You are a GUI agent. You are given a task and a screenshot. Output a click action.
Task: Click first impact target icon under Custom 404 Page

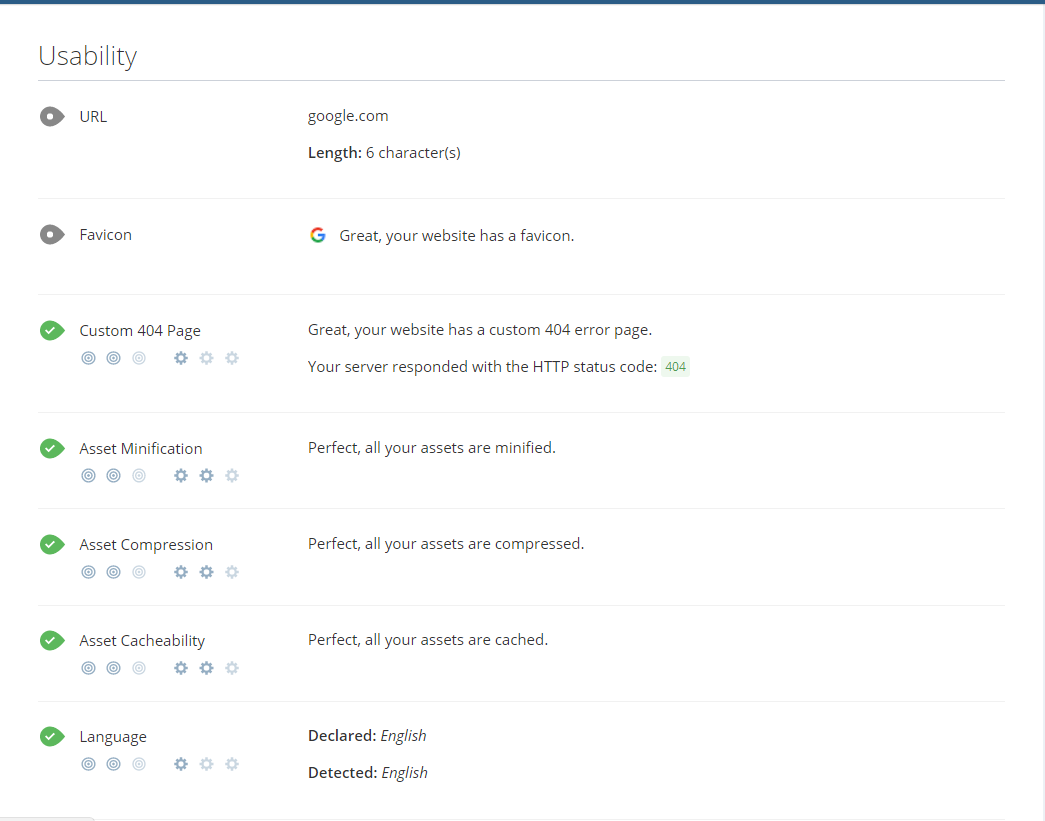[88, 358]
